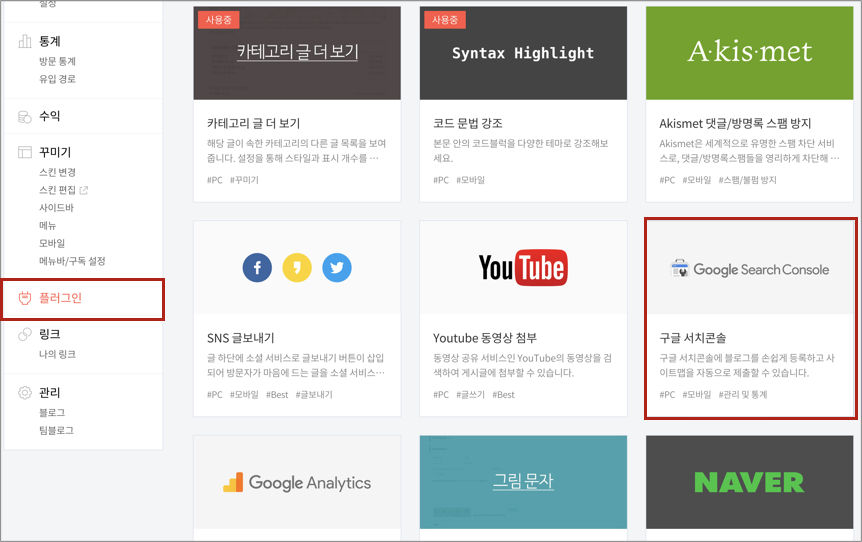
Task: Click the 꾸미기 layout icon
Action: pyautogui.click(x=25, y=152)
